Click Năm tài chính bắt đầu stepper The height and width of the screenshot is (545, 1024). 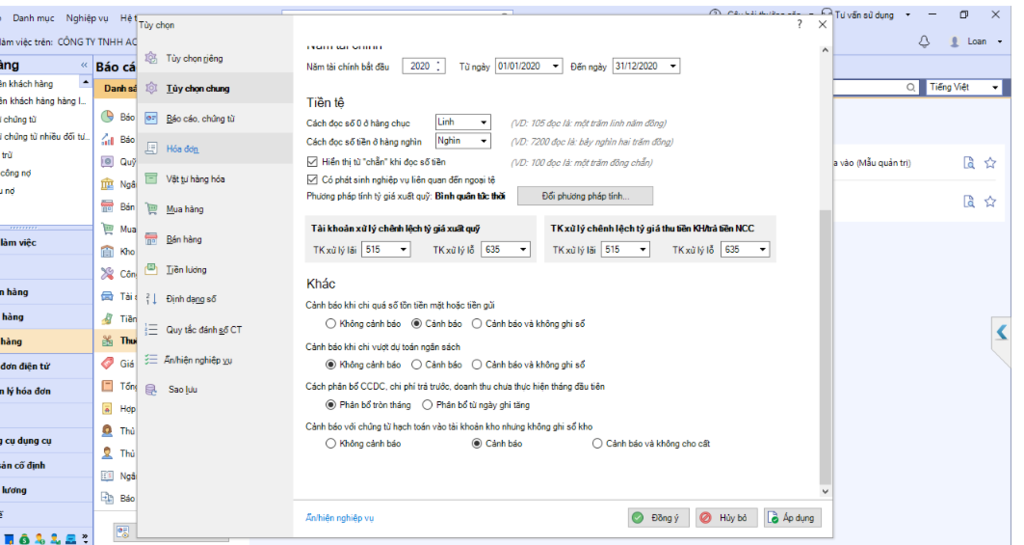(439, 66)
